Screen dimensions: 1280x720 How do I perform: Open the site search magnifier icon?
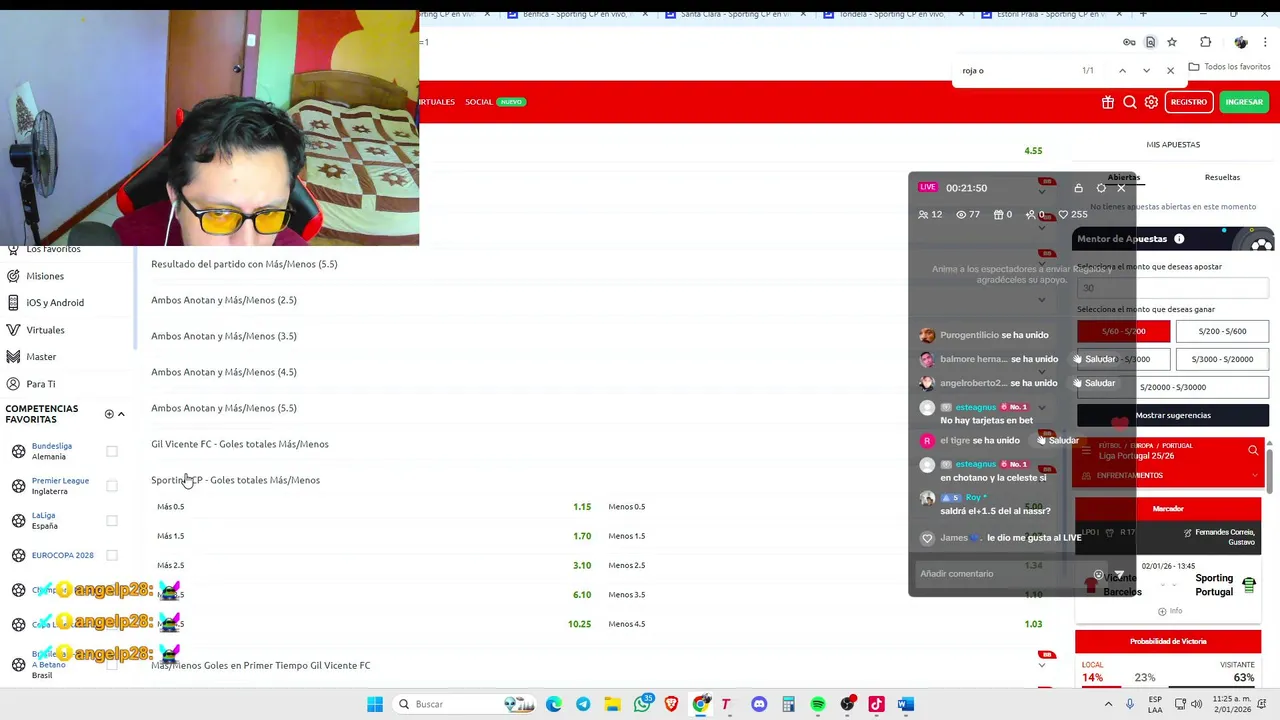(x=1130, y=102)
